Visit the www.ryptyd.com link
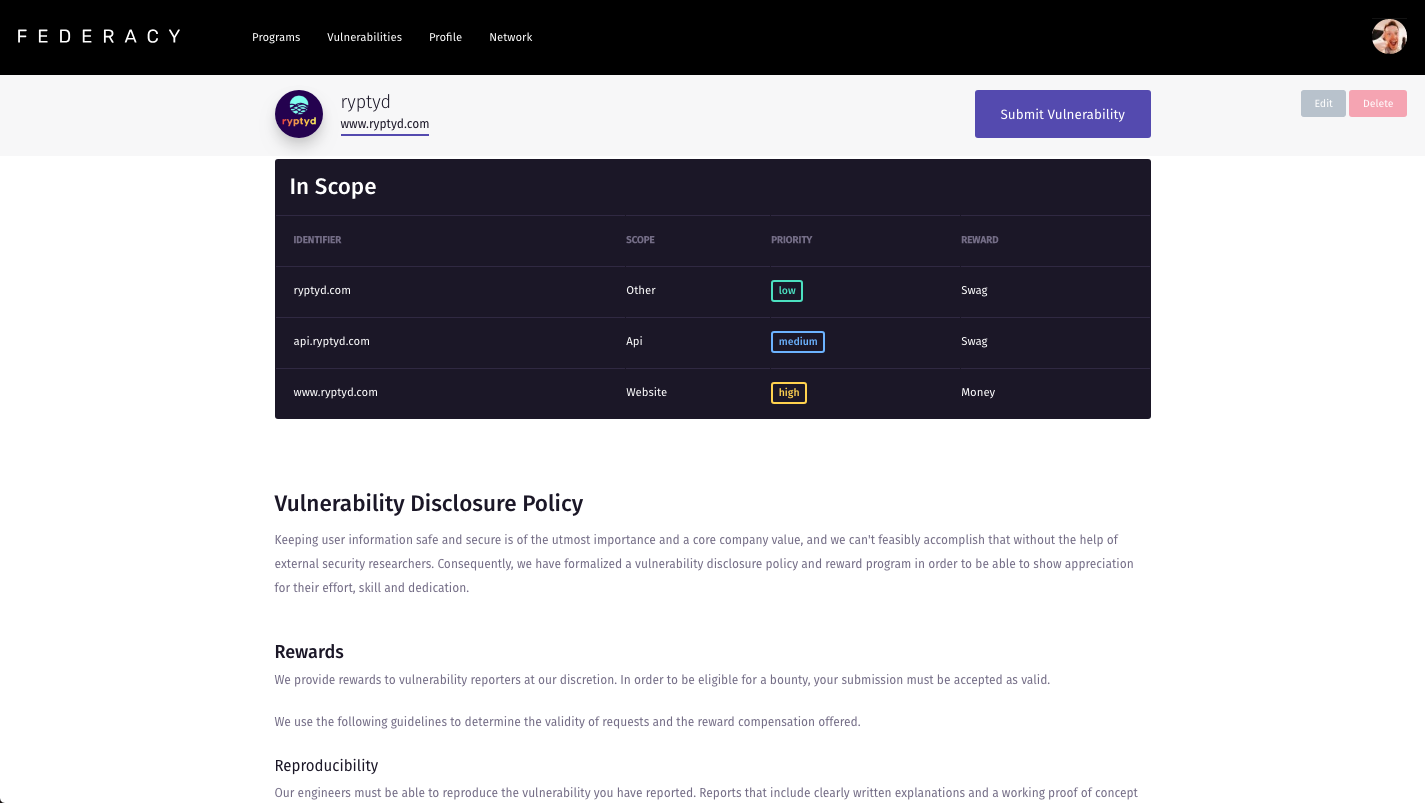 (385, 124)
